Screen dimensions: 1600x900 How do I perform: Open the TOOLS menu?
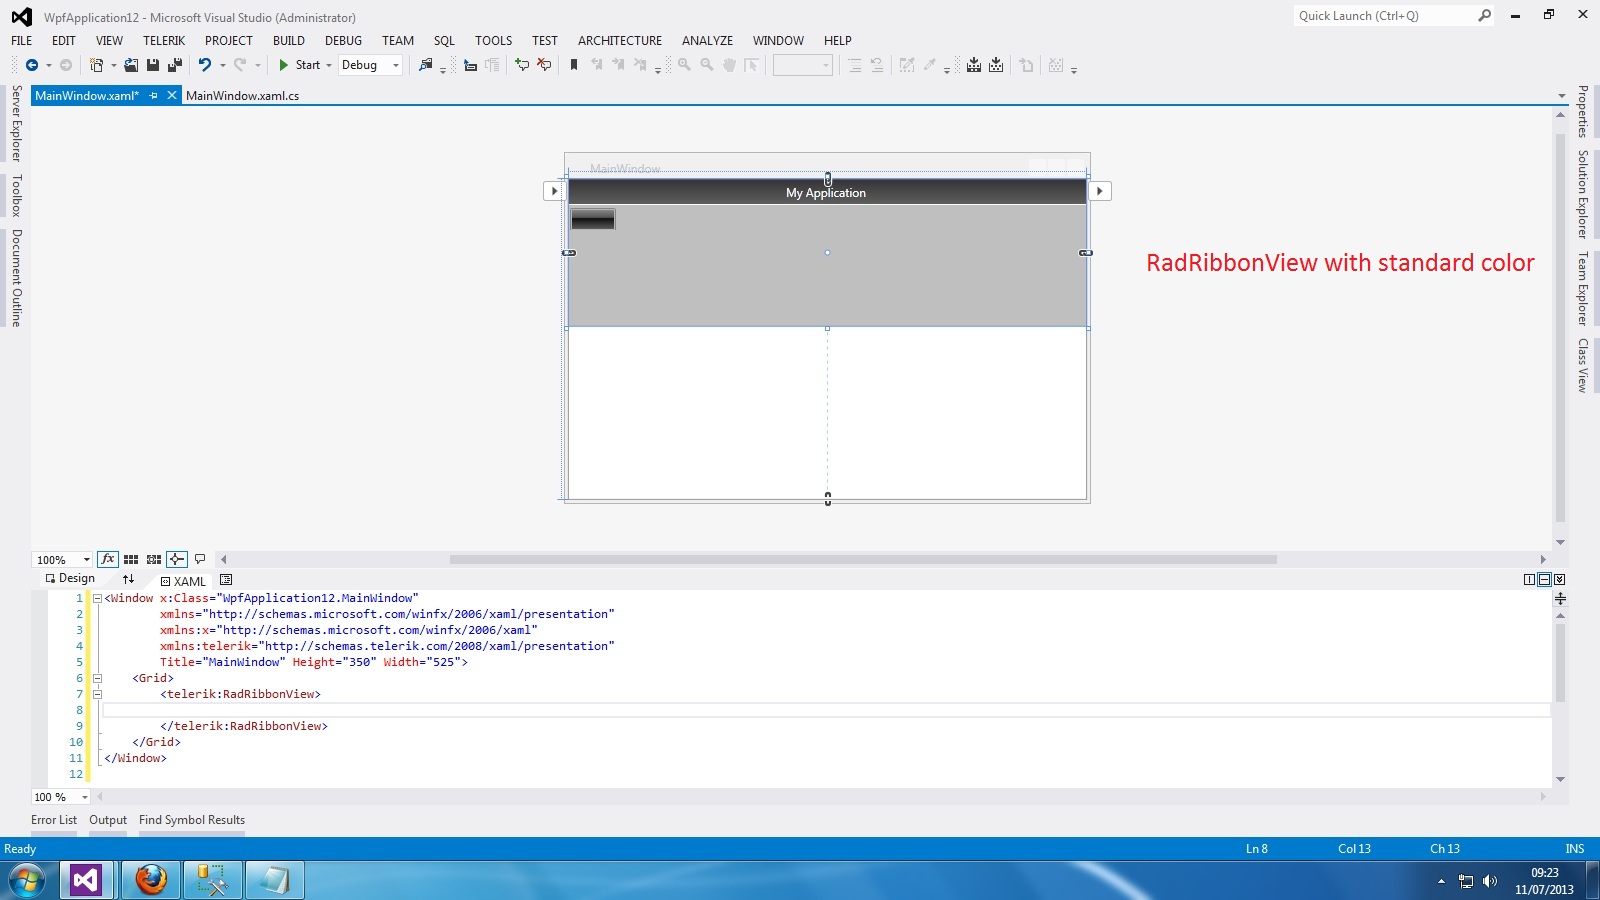pos(493,41)
